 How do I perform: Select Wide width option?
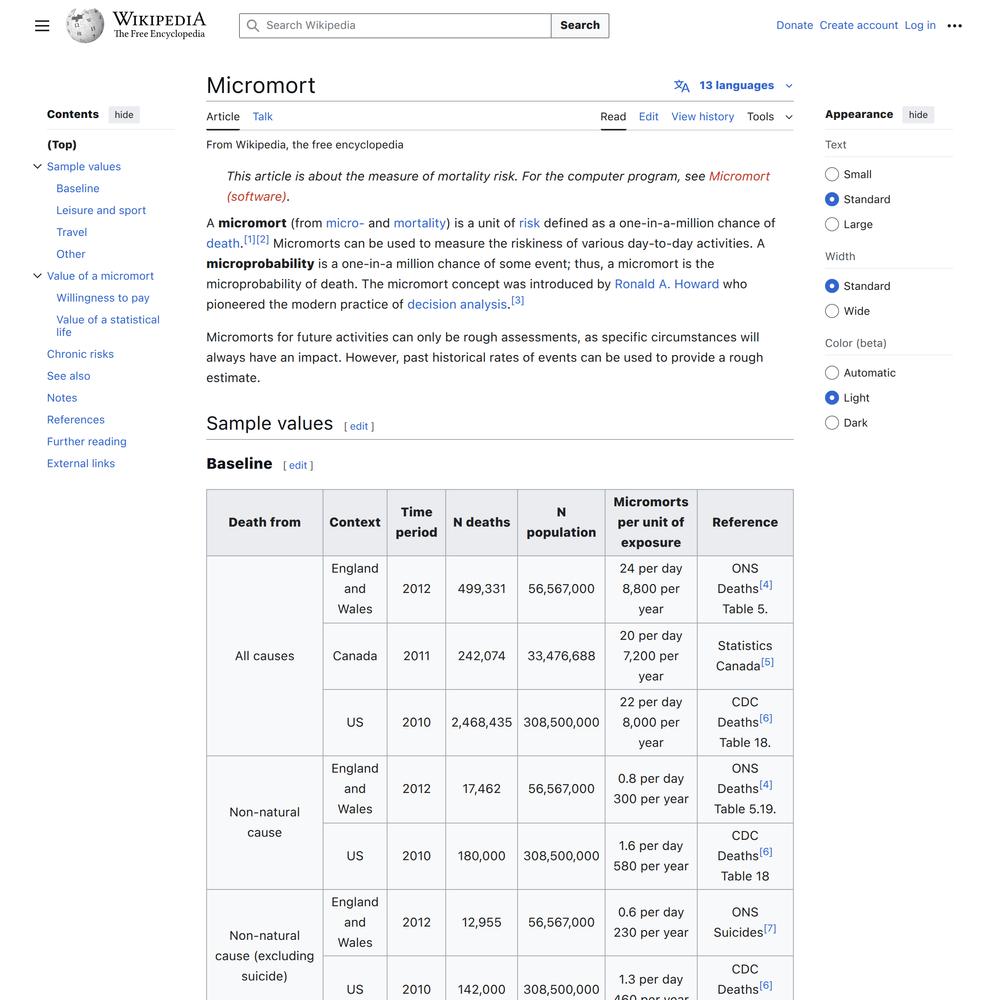(x=832, y=311)
